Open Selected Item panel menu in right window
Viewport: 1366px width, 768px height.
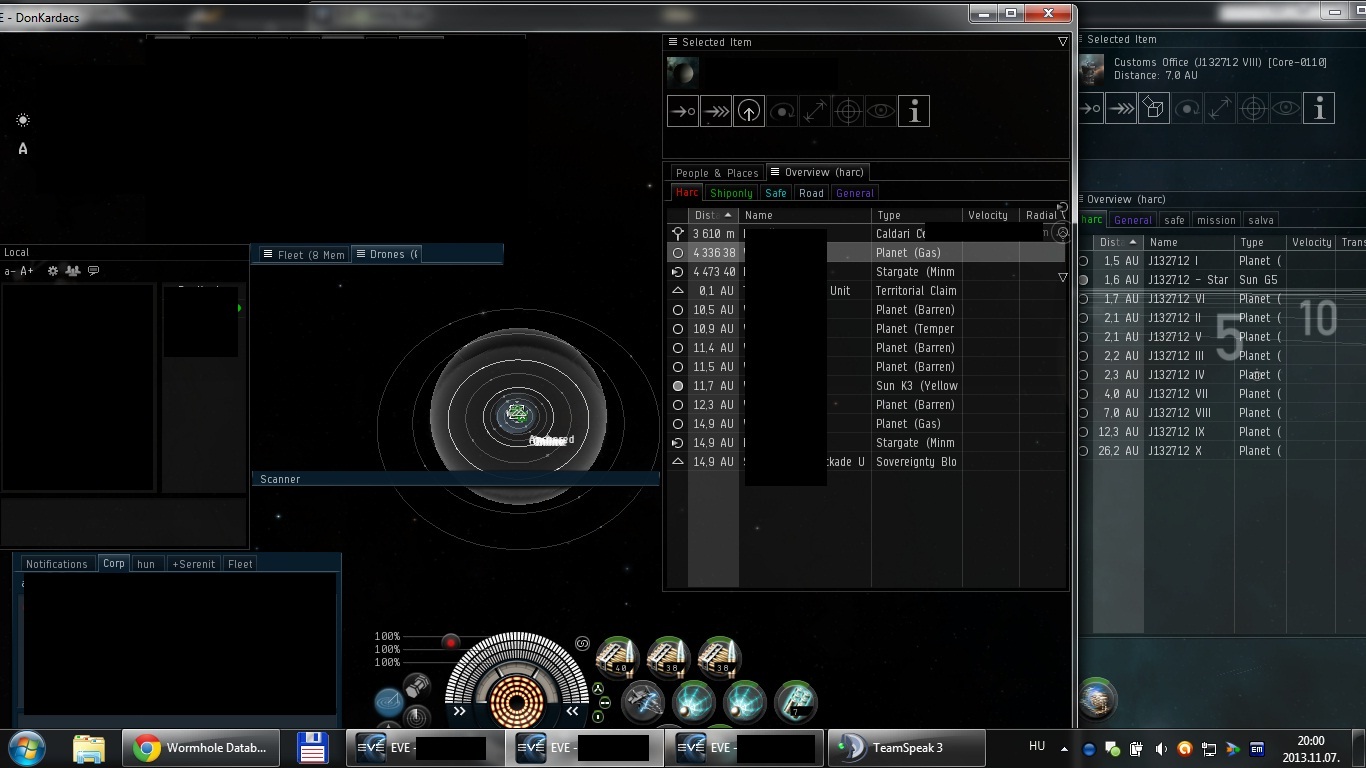pos(1081,39)
